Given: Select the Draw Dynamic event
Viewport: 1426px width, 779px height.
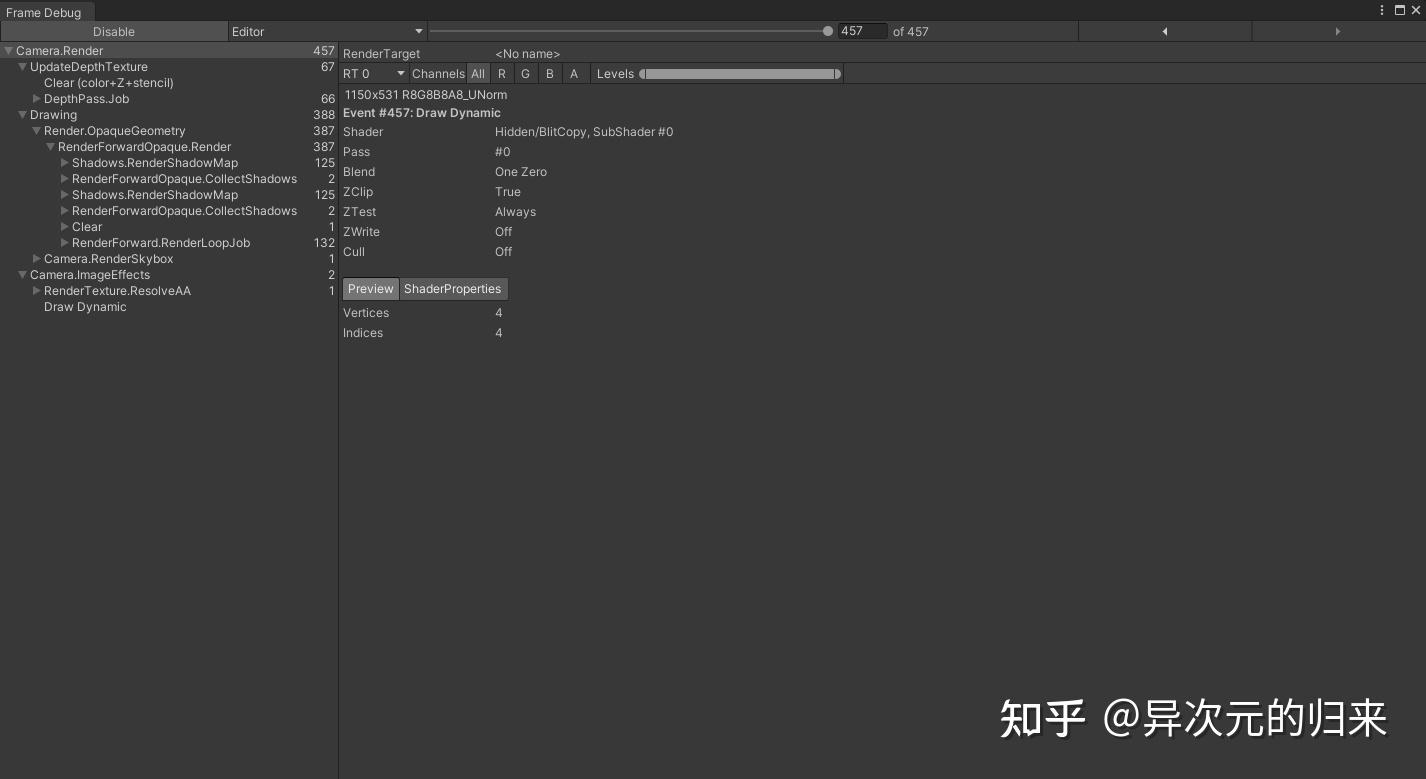Looking at the screenshot, I should [85, 307].
